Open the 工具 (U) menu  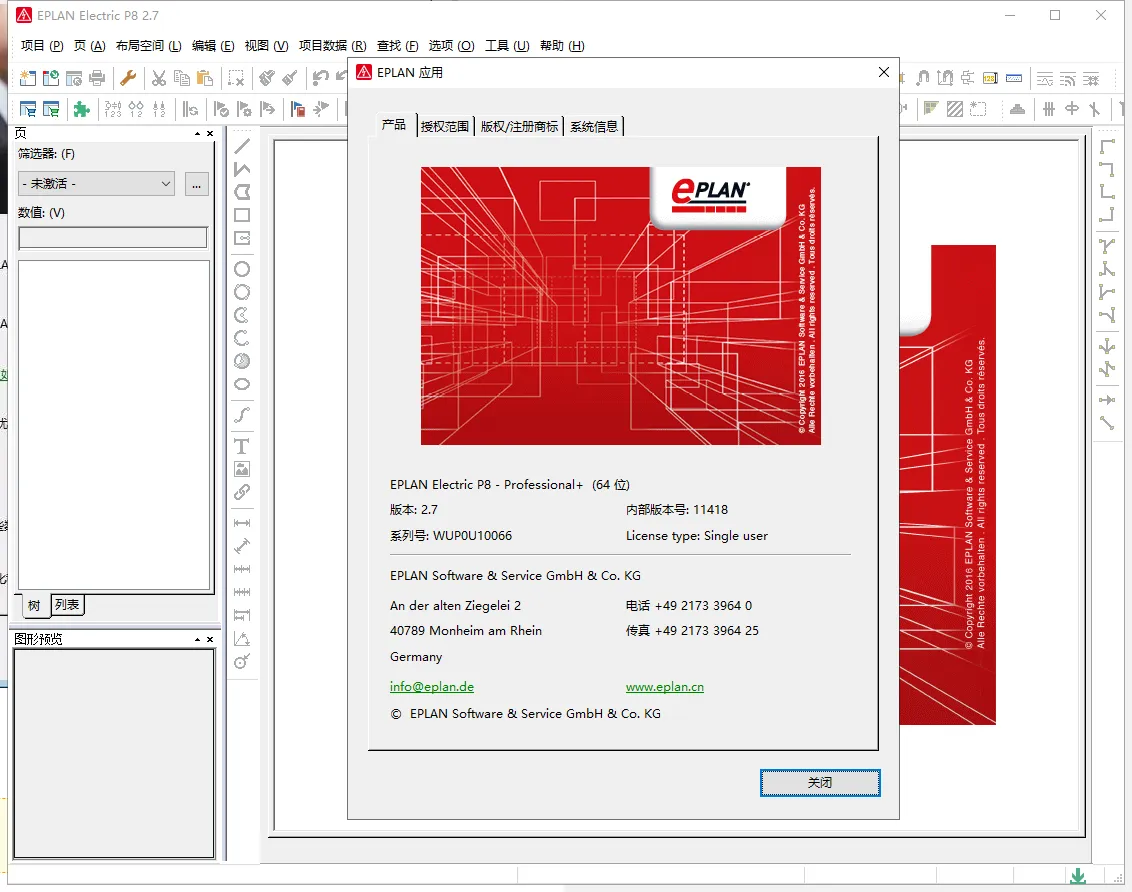coord(506,46)
